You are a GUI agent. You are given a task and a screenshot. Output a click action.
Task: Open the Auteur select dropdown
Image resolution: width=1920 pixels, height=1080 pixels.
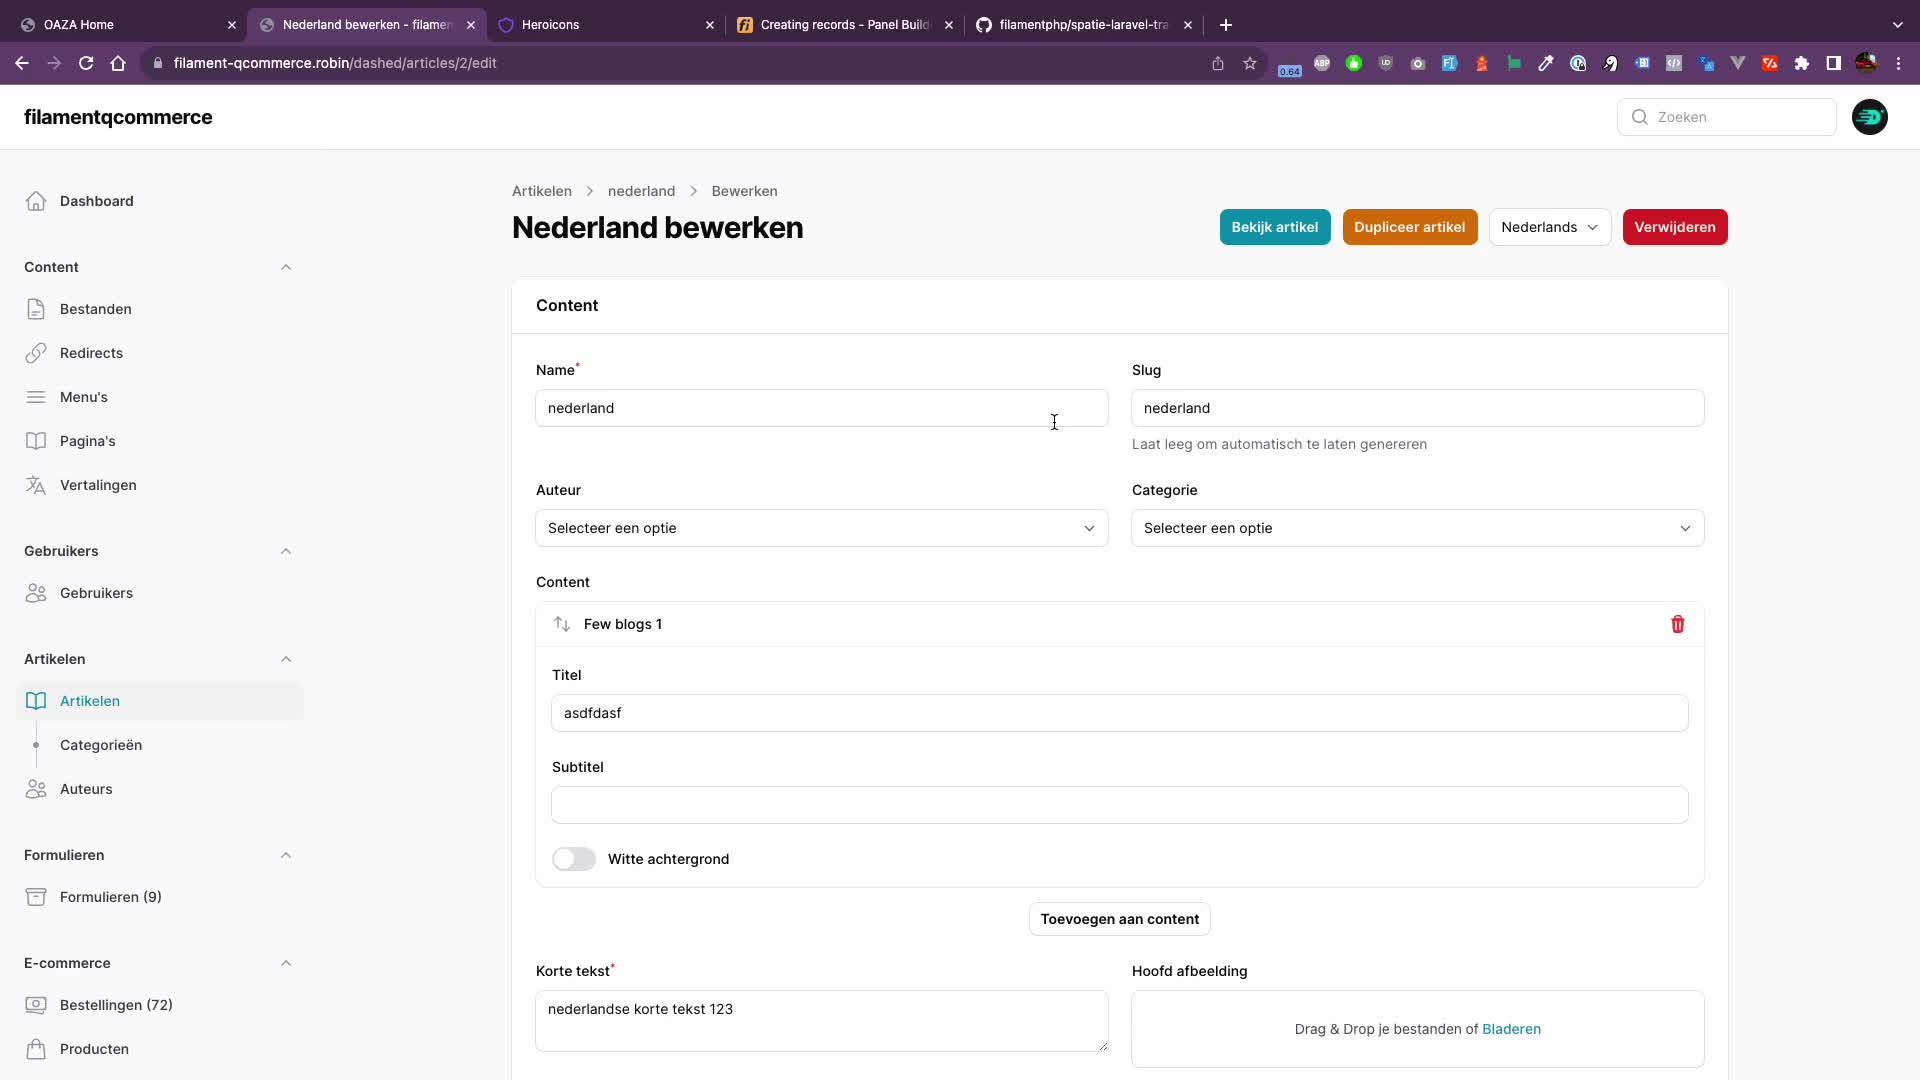(821, 528)
